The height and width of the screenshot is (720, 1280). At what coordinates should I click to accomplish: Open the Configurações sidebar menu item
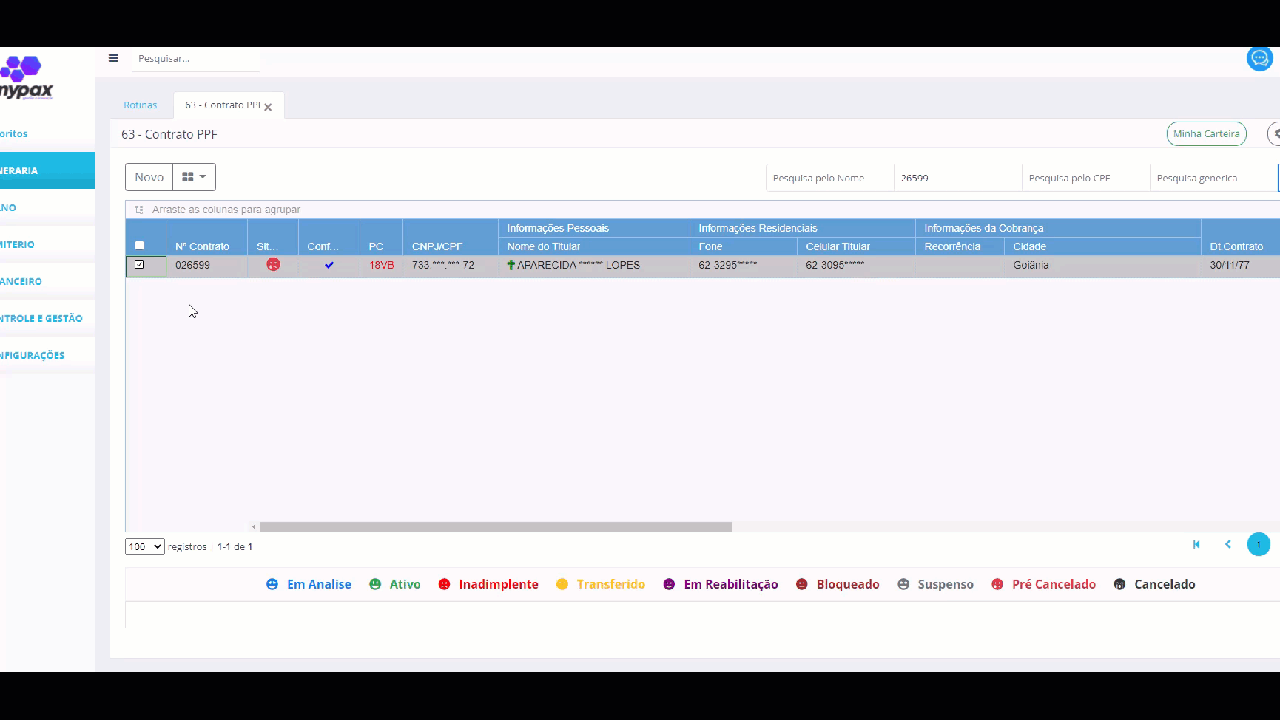pyautogui.click(x=47, y=355)
